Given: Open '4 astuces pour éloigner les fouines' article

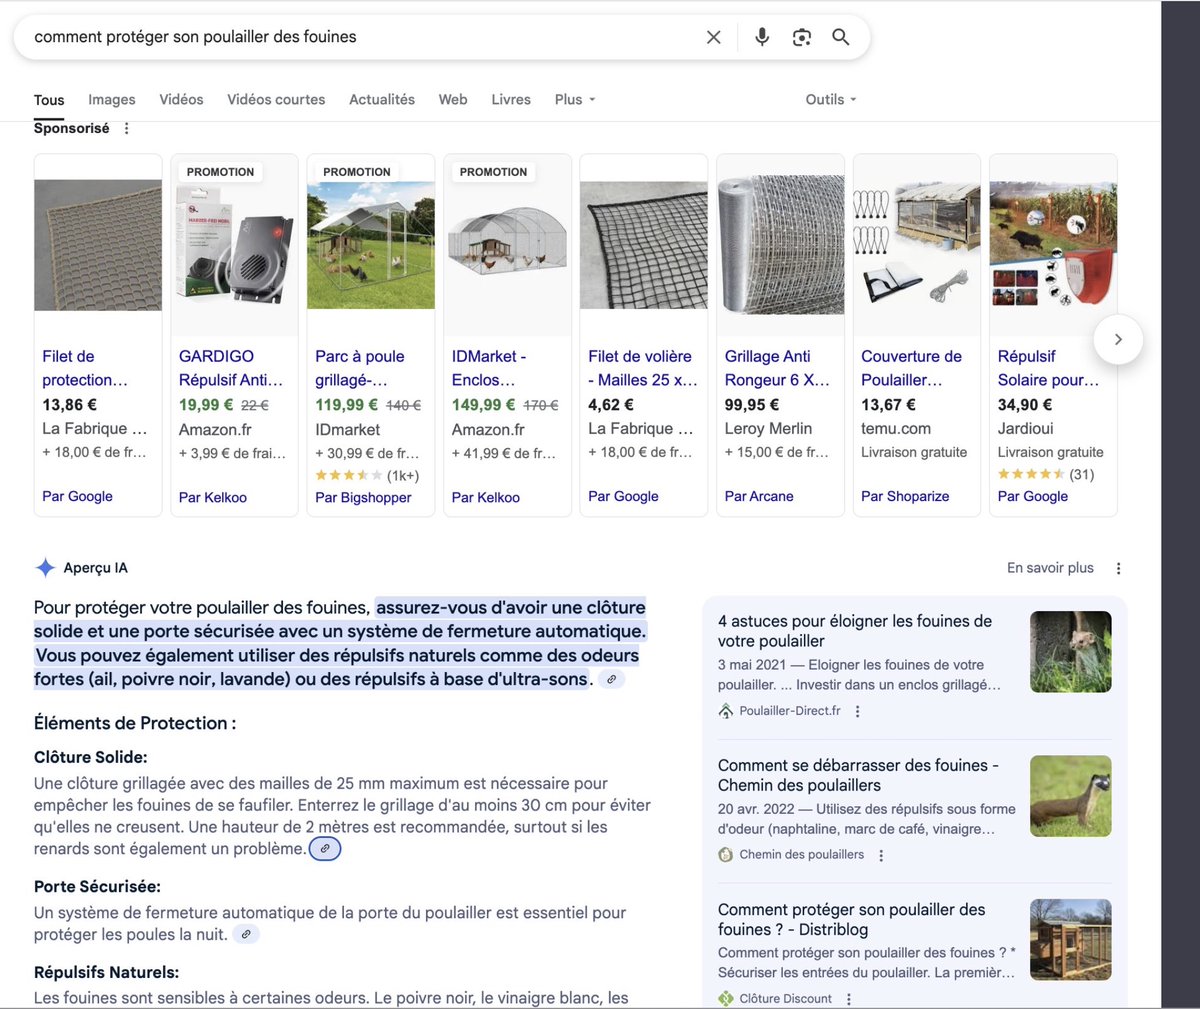Looking at the screenshot, I should point(855,631).
